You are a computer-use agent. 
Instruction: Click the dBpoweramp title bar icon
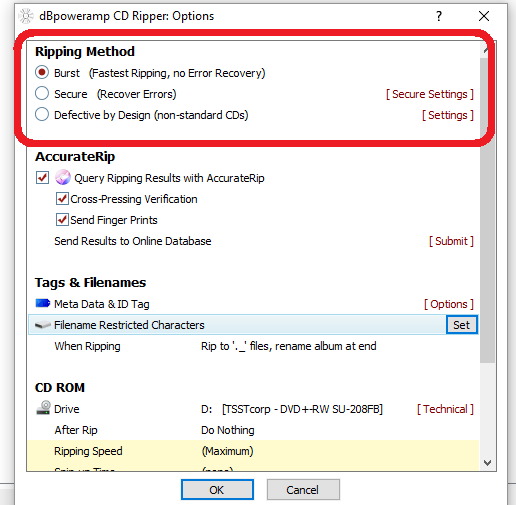[x=26, y=16]
